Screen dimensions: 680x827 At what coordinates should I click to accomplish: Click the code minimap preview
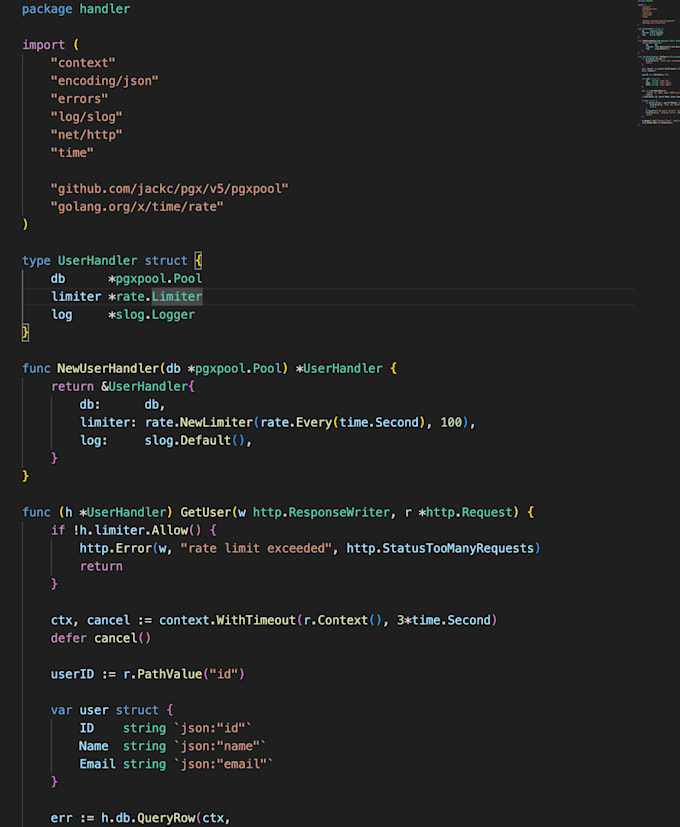(658, 62)
